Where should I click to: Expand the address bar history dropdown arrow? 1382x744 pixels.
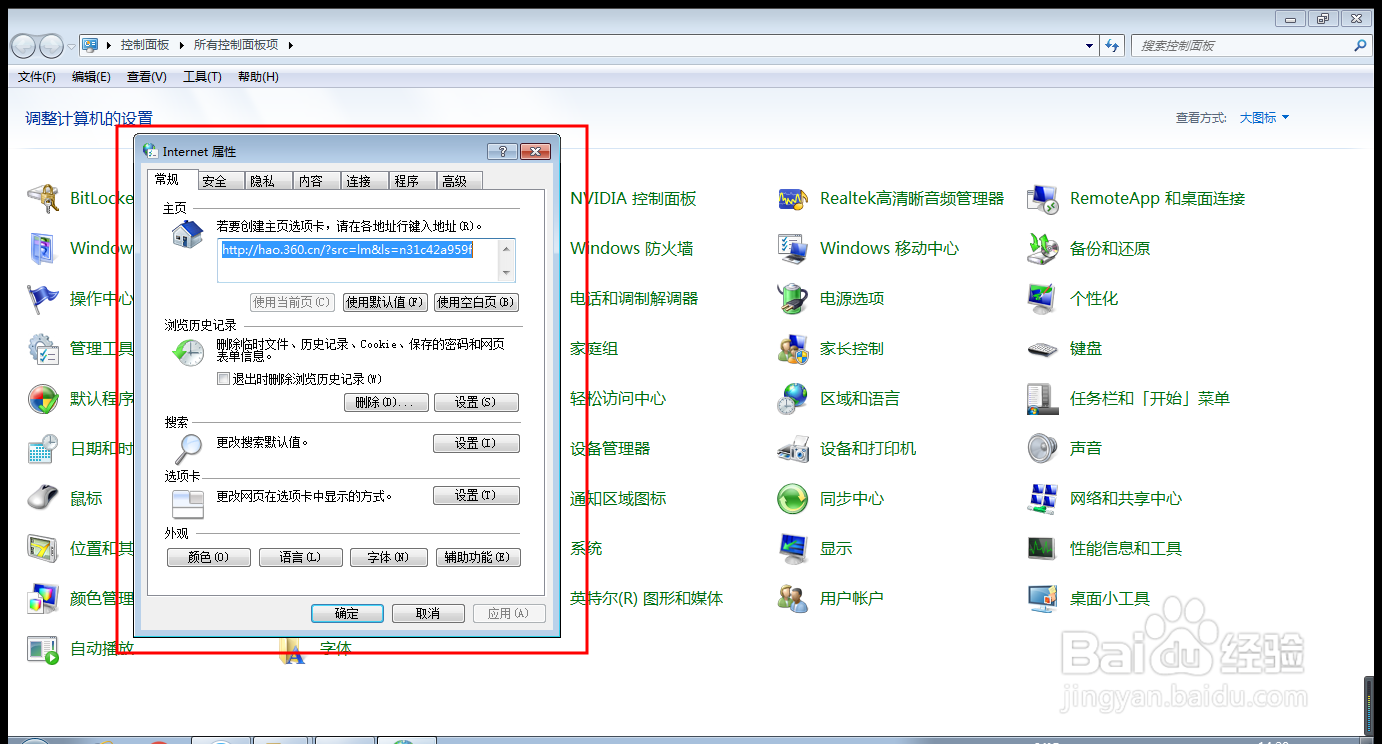click(x=1090, y=45)
